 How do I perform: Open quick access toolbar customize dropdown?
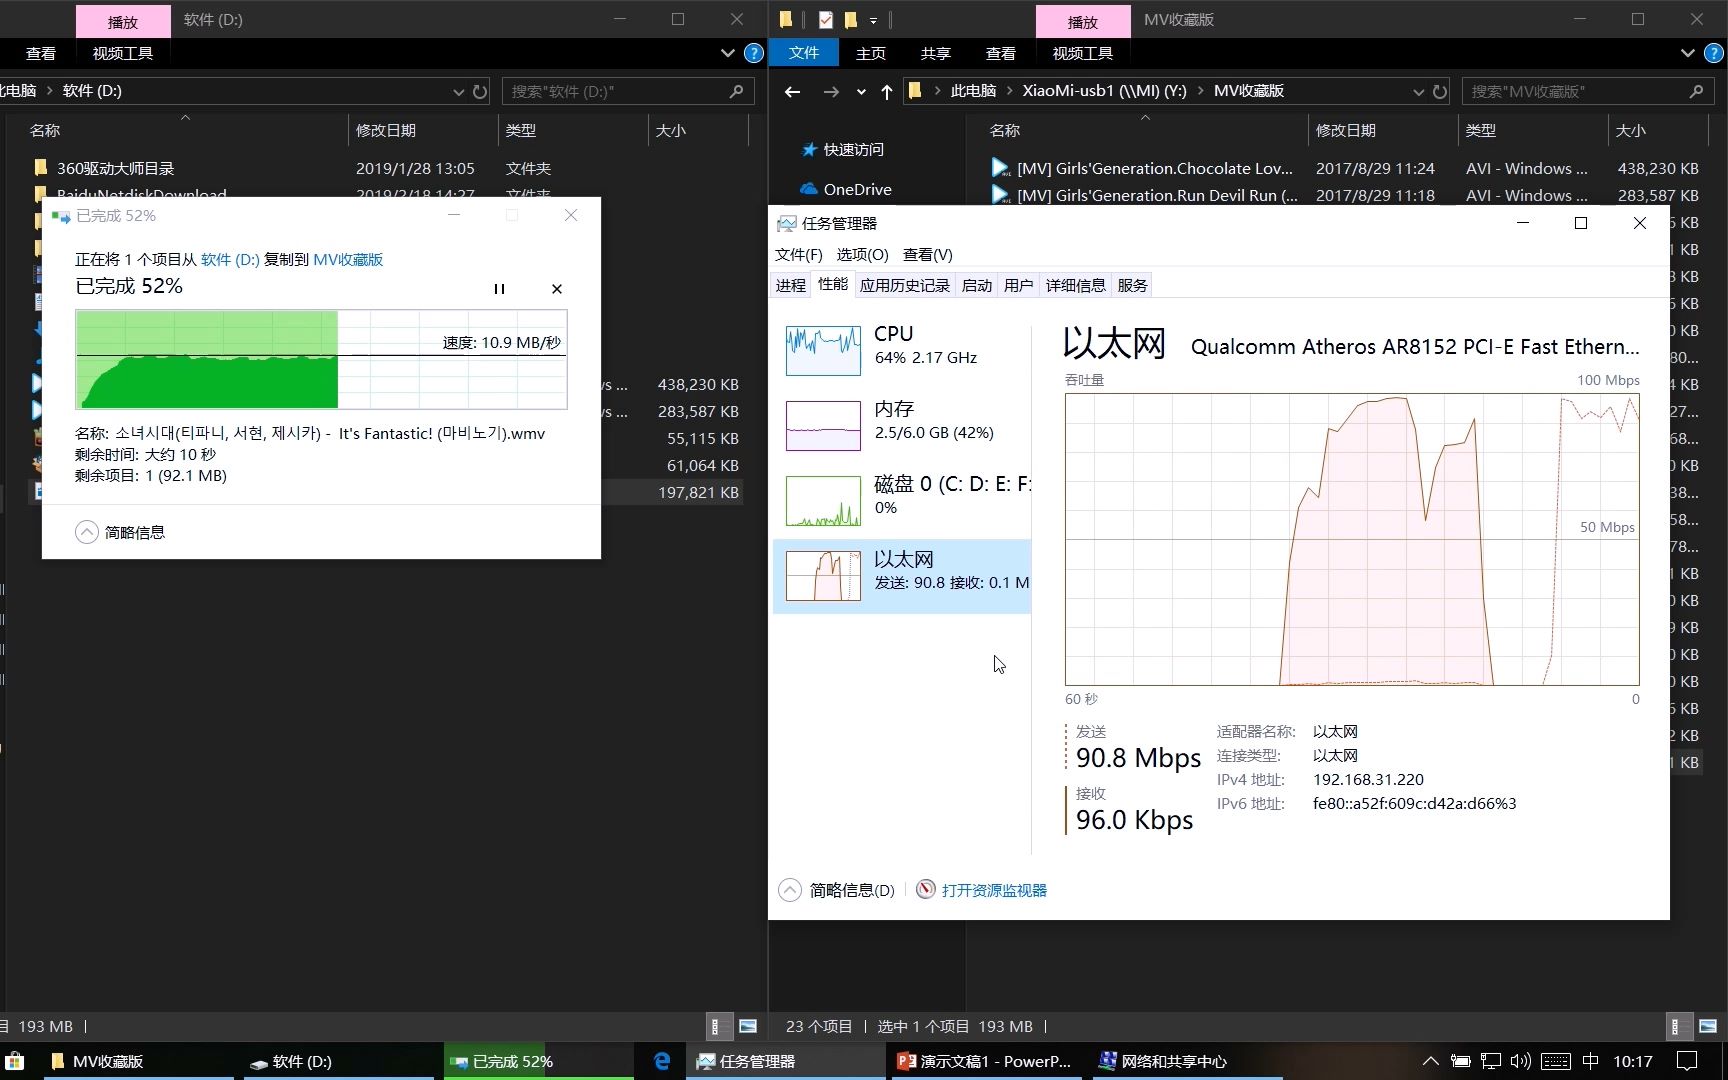point(873,20)
